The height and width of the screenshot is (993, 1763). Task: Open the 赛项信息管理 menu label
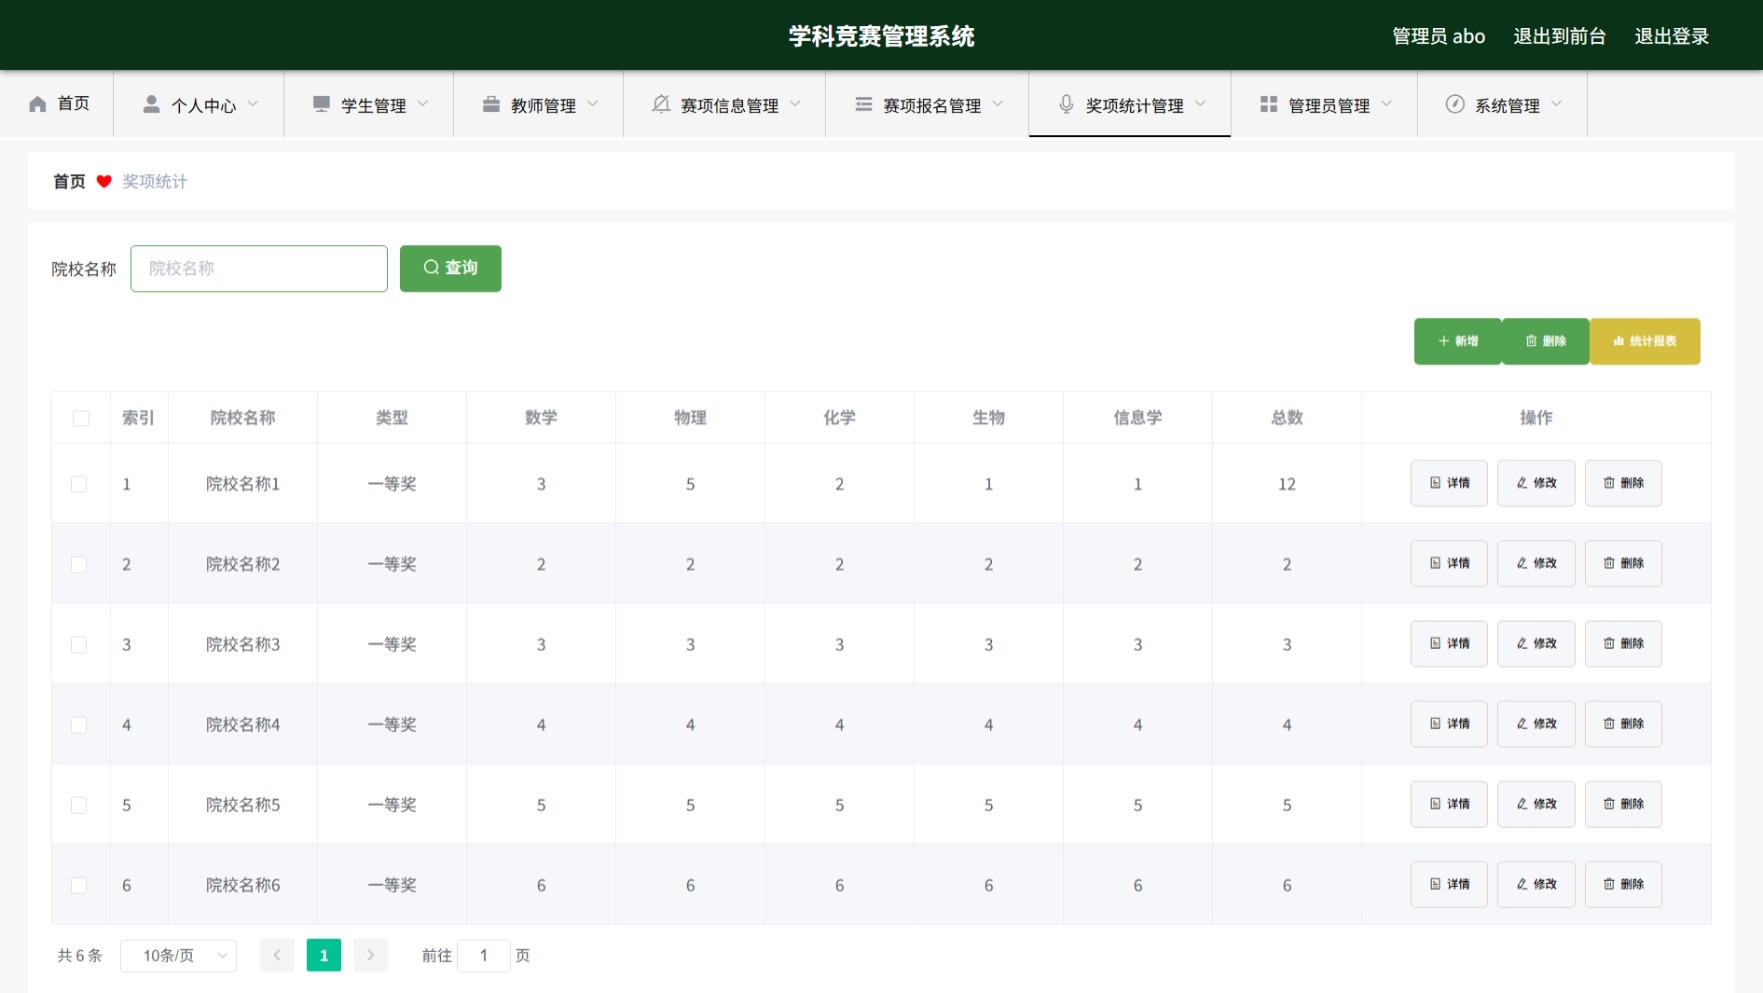coord(730,105)
